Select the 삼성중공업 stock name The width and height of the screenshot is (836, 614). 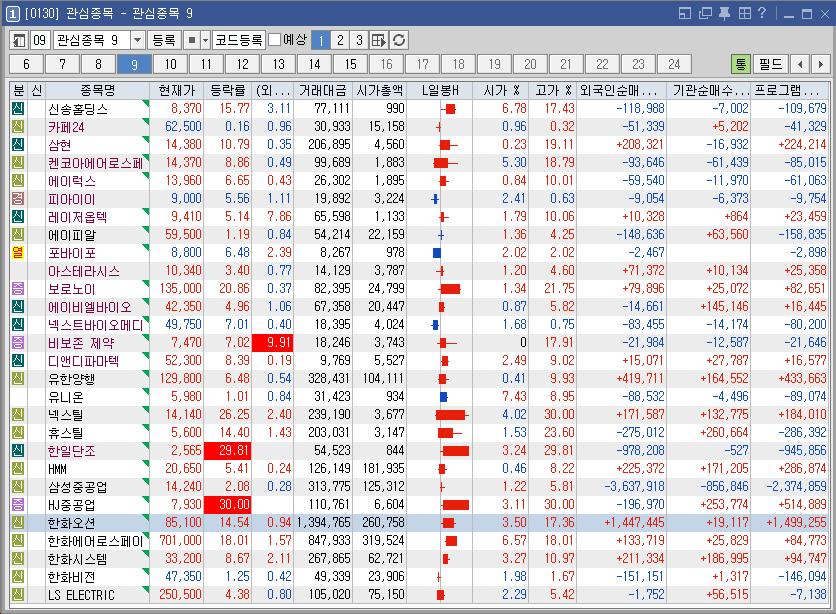point(78,487)
